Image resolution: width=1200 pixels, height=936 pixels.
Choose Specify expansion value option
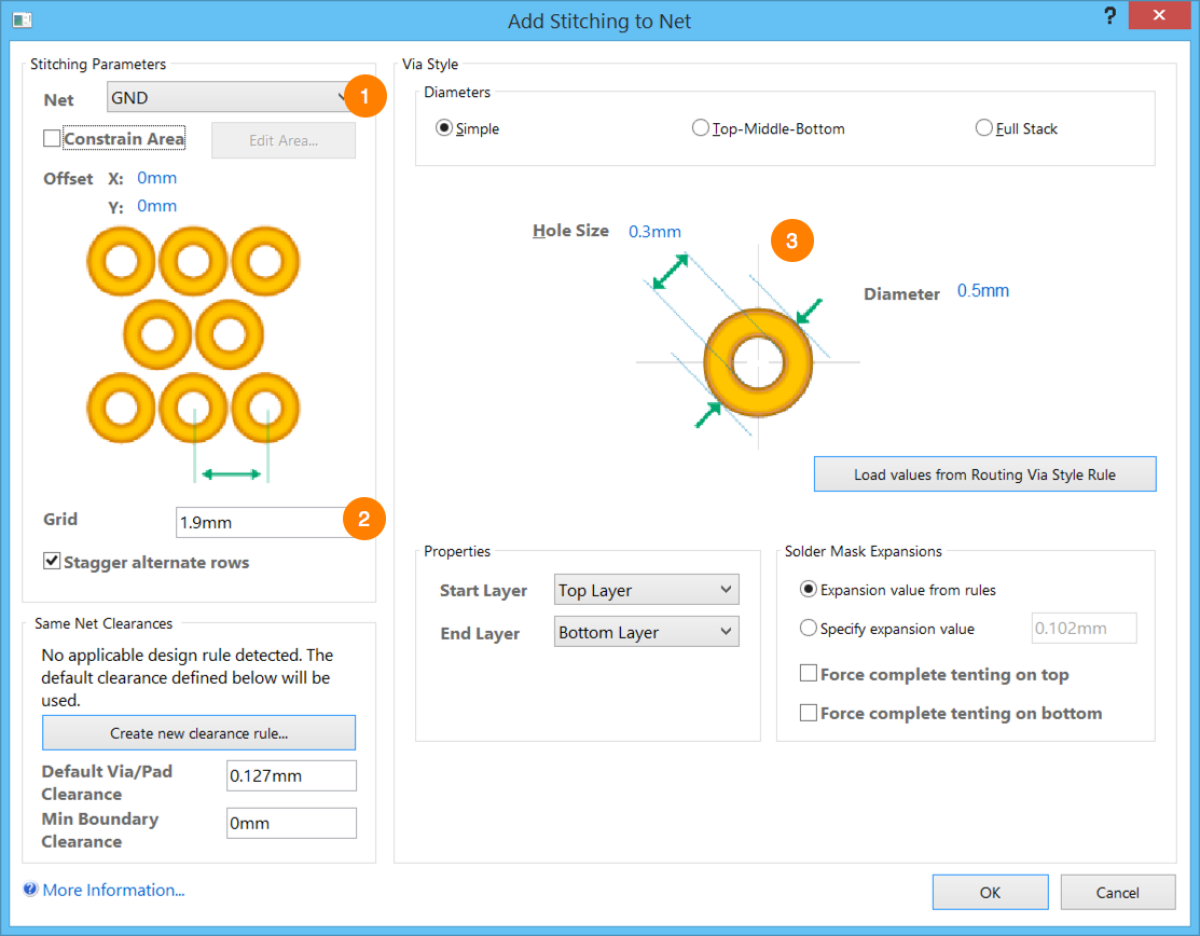click(807, 628)
